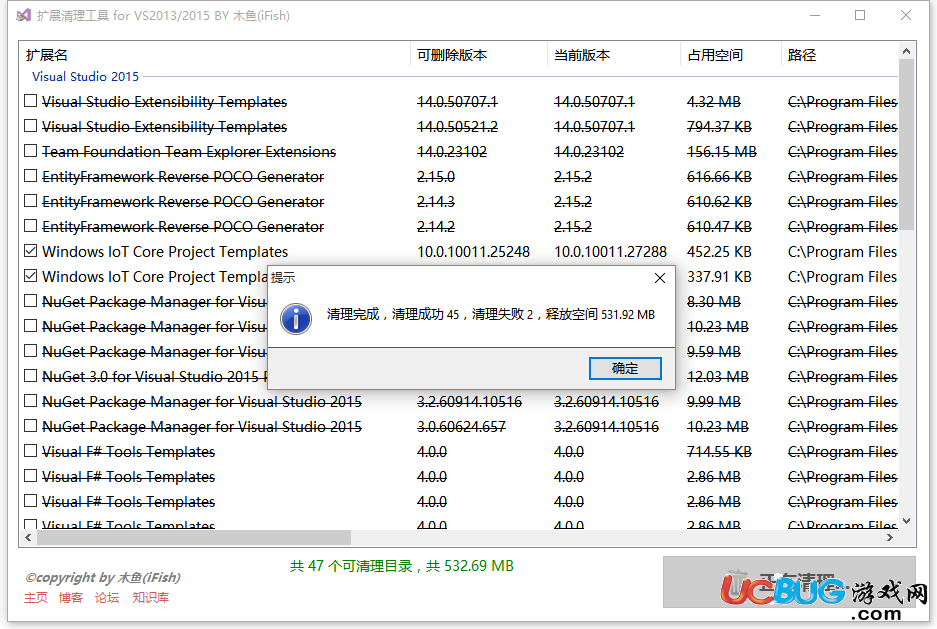Click size cell 794.37 KB
Image resolution: width=937 pixels, height=629 pixels.
click(719, 127)
